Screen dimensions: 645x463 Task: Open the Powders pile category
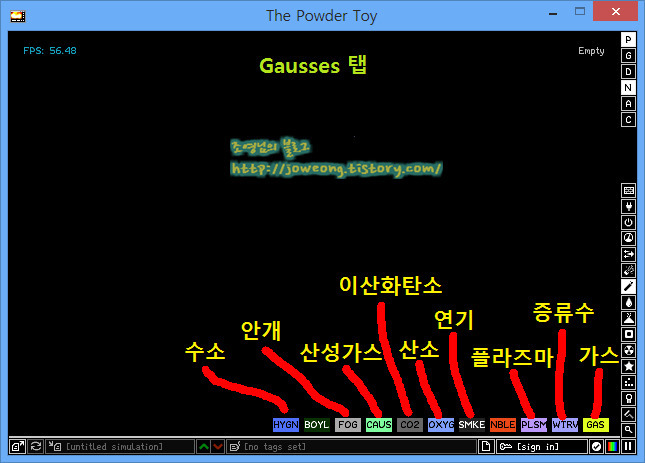pos(628,319)
